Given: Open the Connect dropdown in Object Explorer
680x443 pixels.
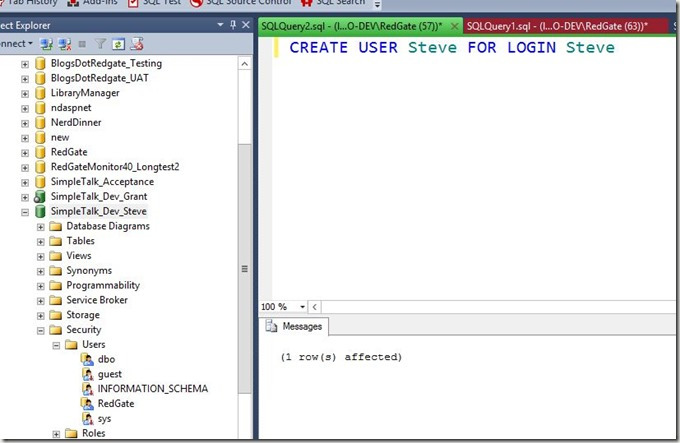Looking at the screenshot, I should click(16, 44).
